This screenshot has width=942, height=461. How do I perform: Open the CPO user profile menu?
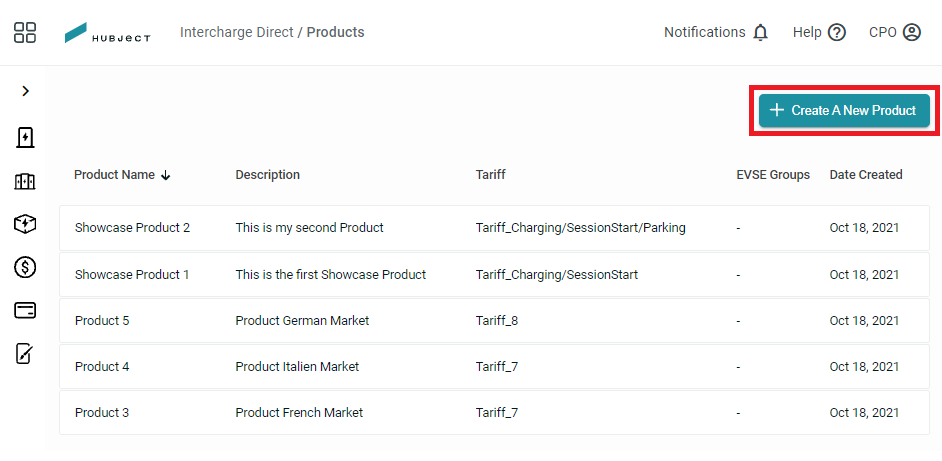[895, 32]
